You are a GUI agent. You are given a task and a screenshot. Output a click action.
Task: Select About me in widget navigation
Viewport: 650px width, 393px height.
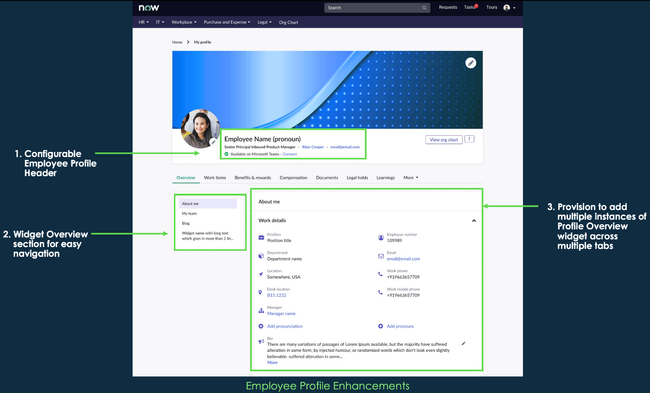pyautogui.click(x=208, y=204)
